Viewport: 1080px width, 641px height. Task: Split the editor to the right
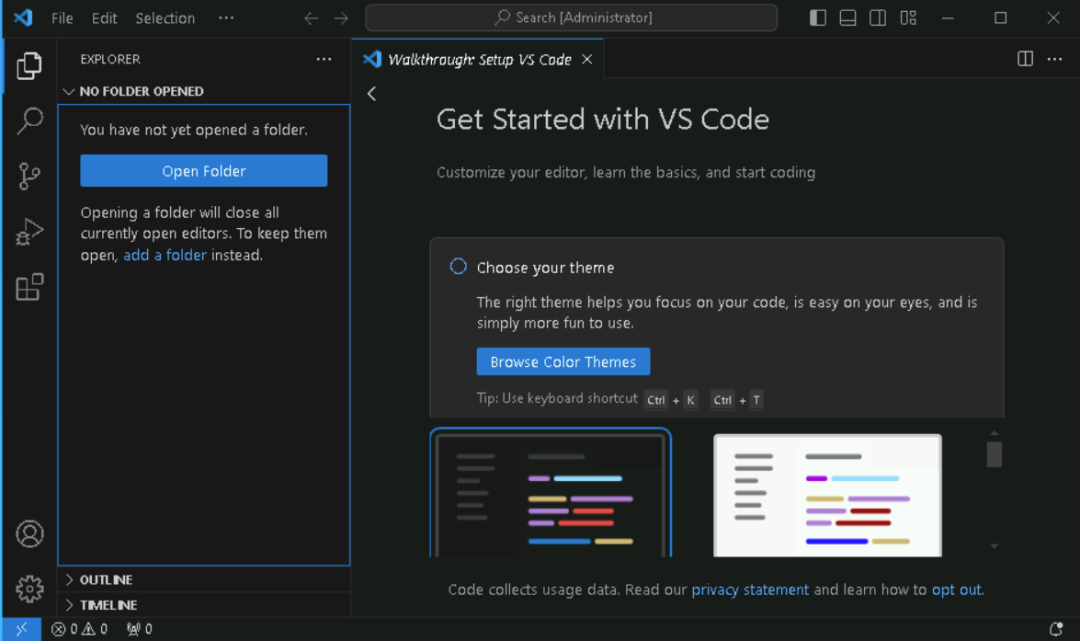(x=1025, y=59)
